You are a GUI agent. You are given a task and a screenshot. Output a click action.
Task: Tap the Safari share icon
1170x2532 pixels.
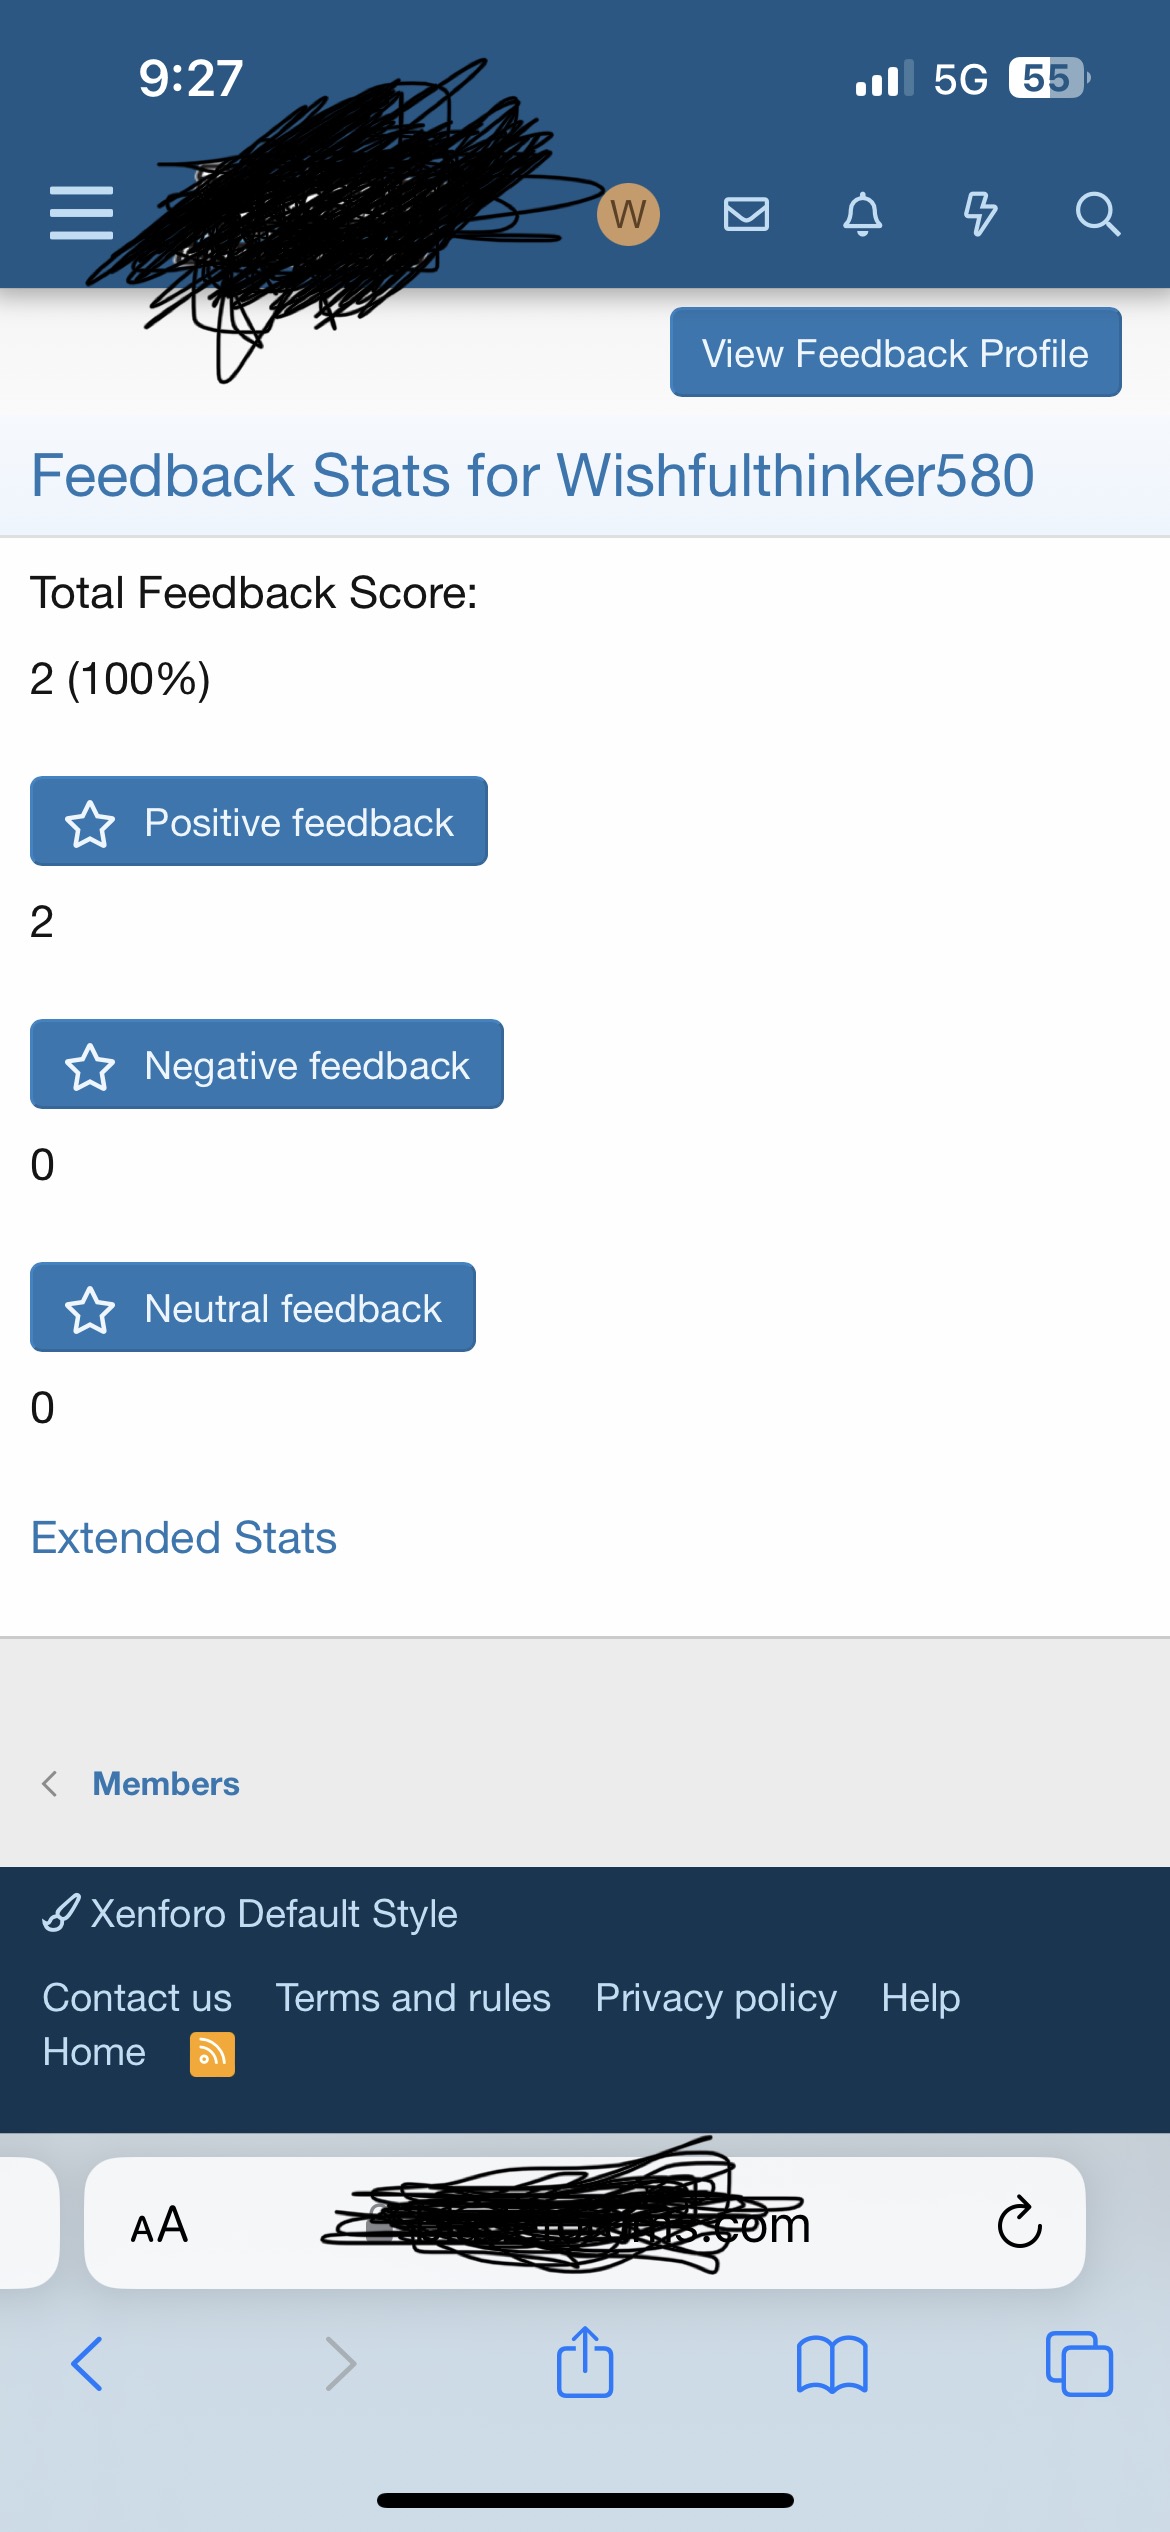click(x=585, y=2364)
